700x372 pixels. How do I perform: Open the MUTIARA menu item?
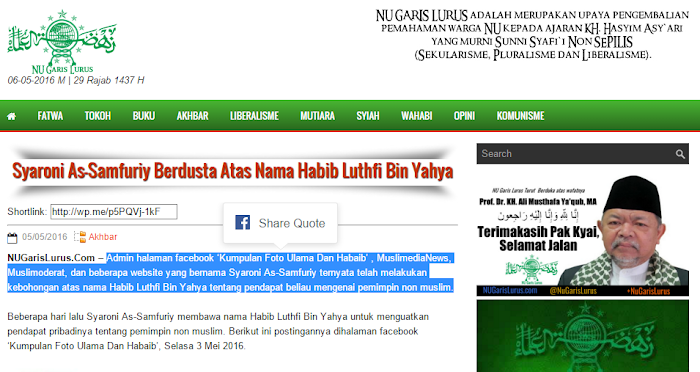tap(317, 116)
